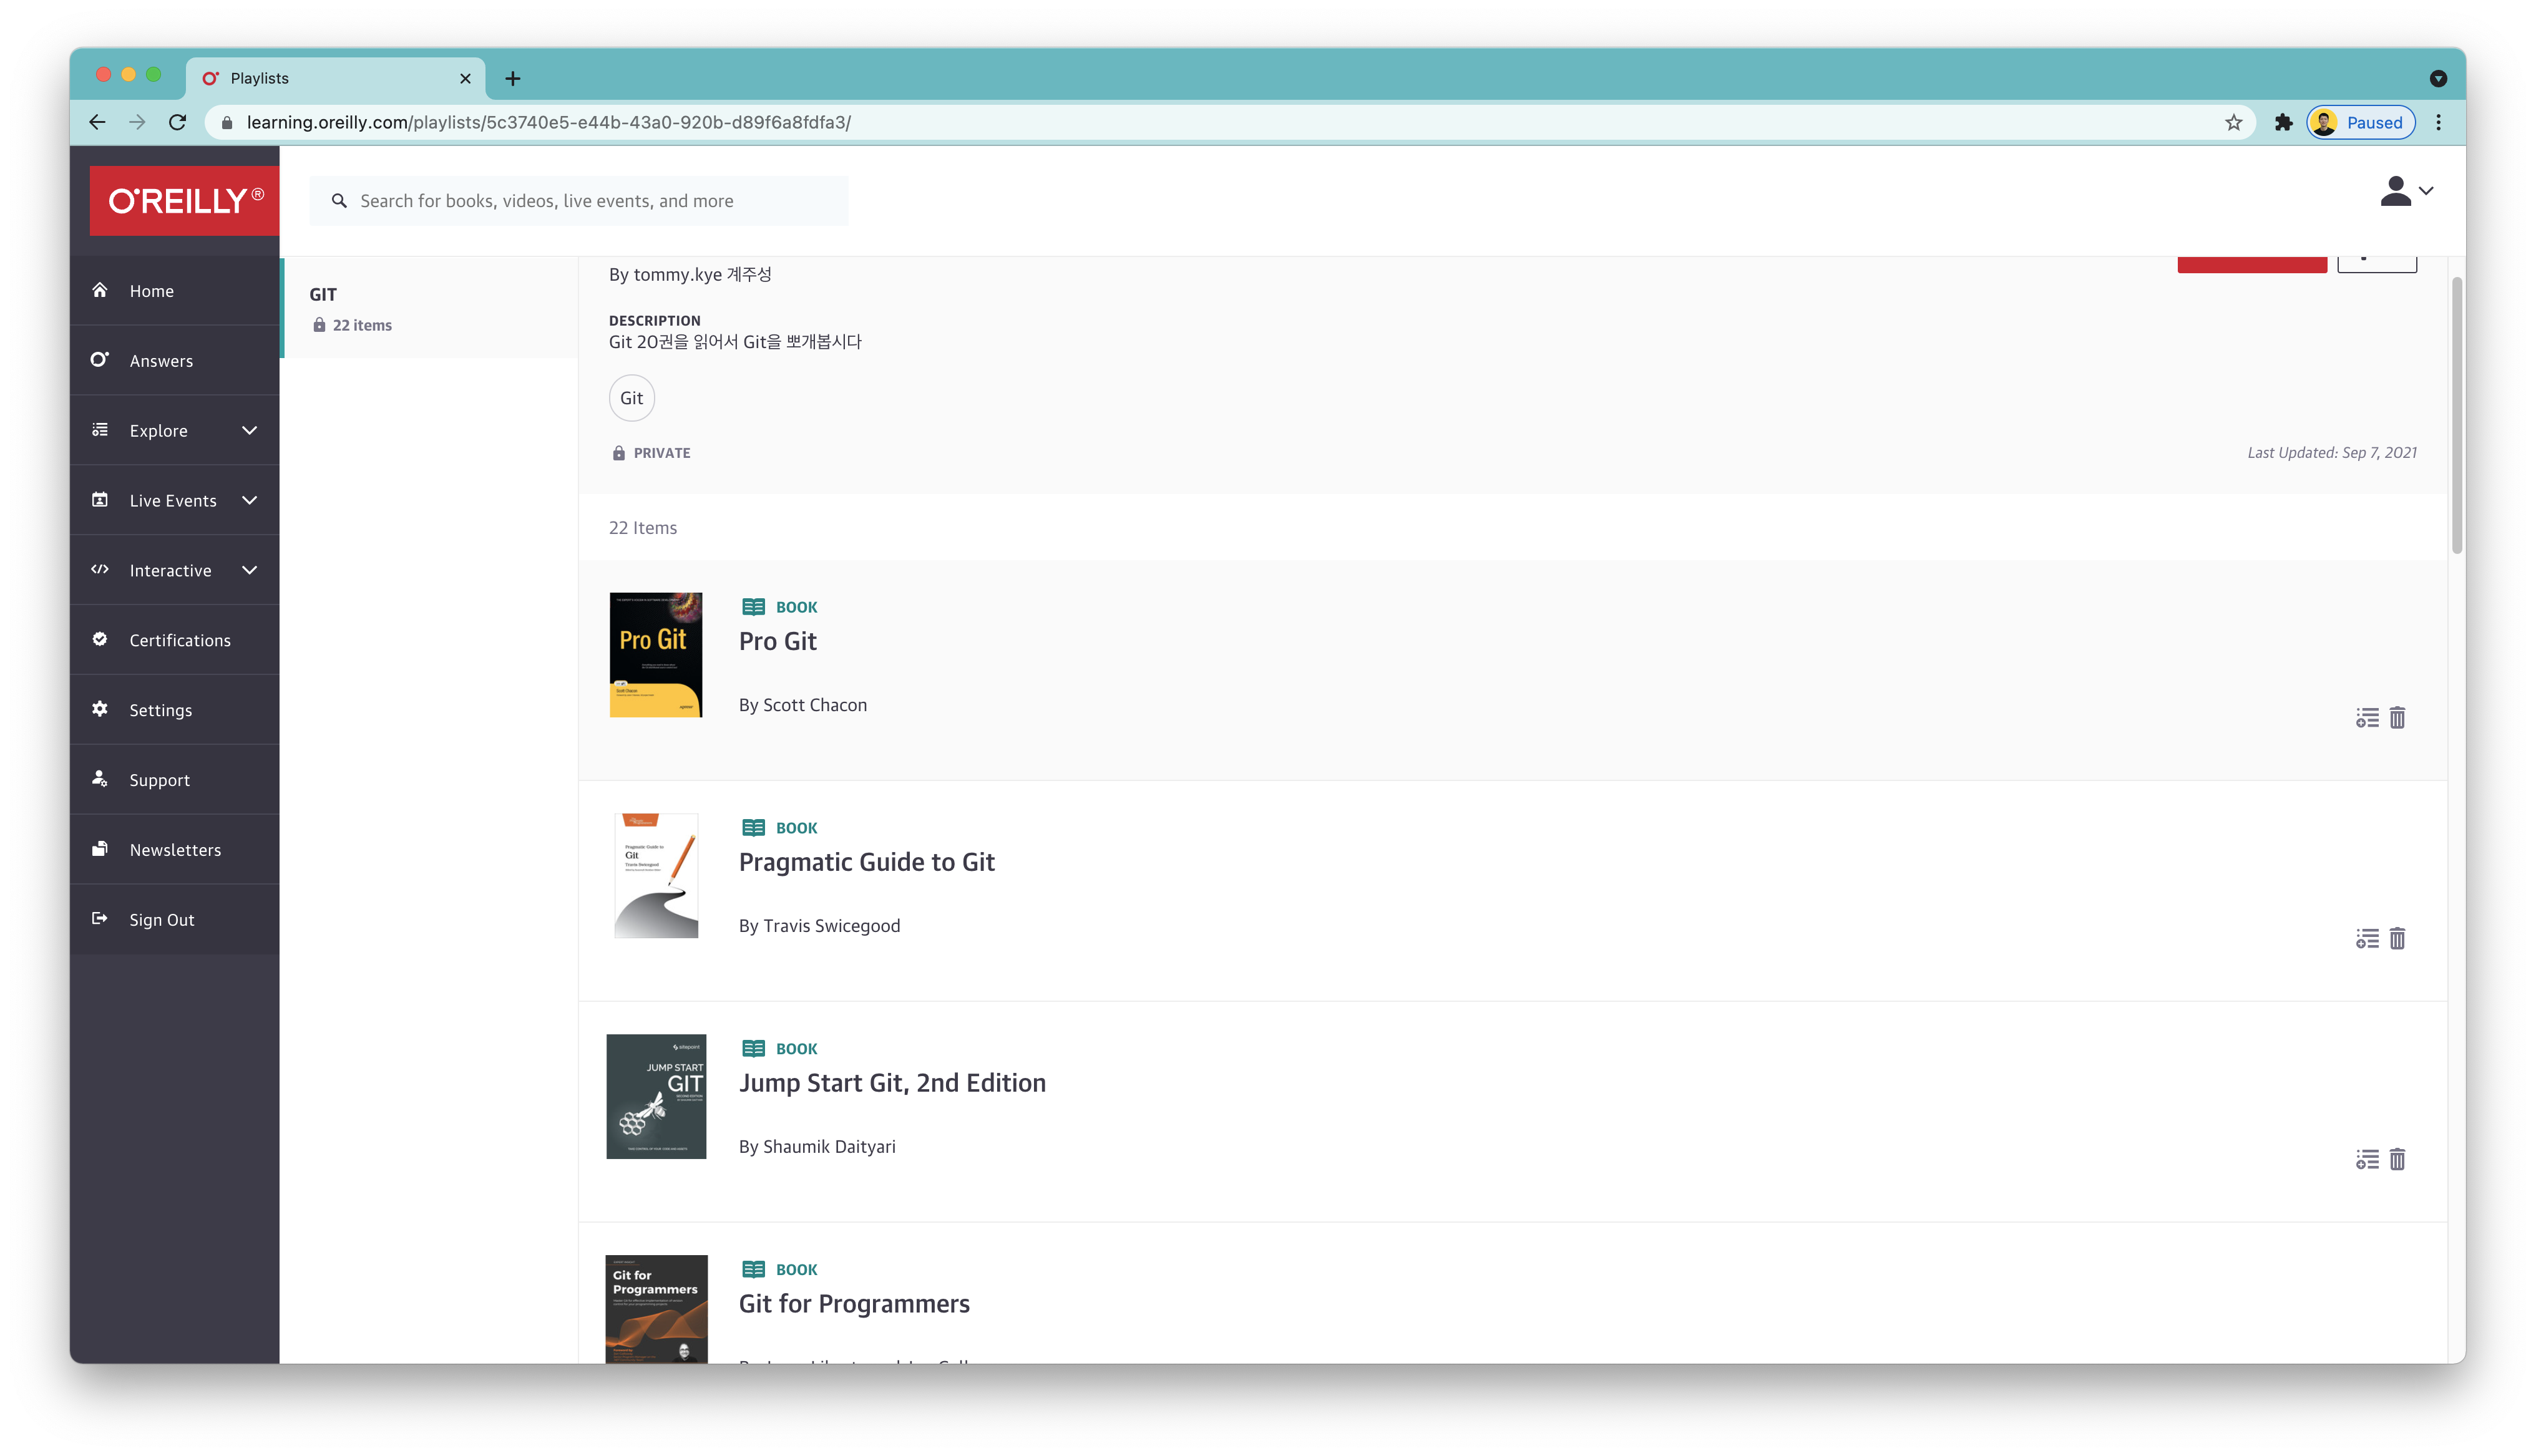Delete Jump Start Git from playlist
This screenshot has width=2536, height=1456.
coord(2398,1160)
